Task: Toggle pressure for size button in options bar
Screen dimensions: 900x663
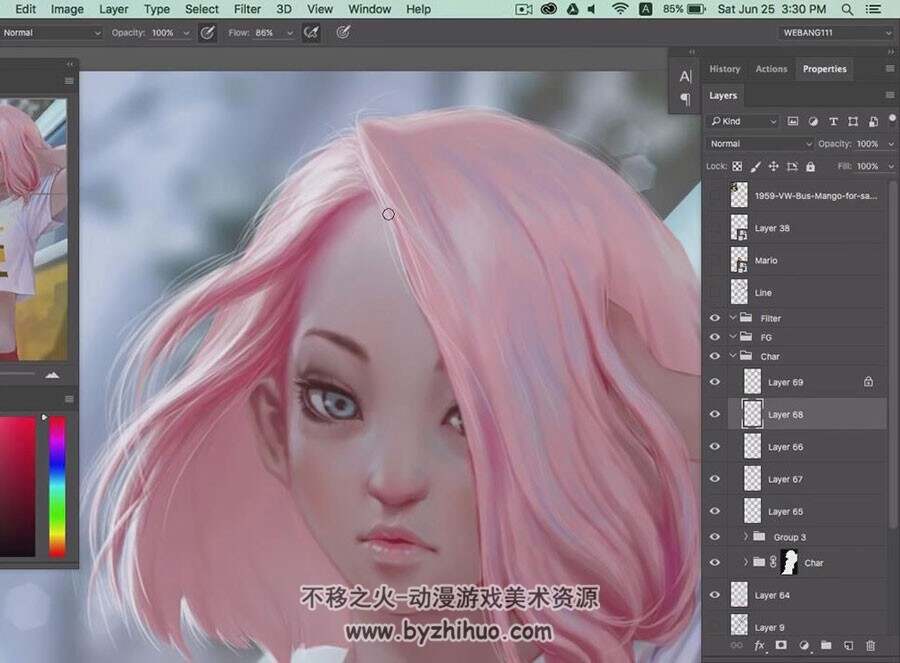Action: tap(343, 33)
